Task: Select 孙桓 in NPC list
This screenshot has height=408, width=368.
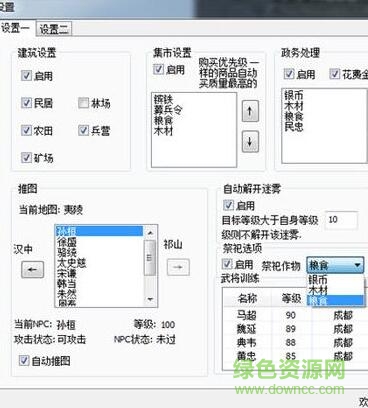Action: coord(100,231)
